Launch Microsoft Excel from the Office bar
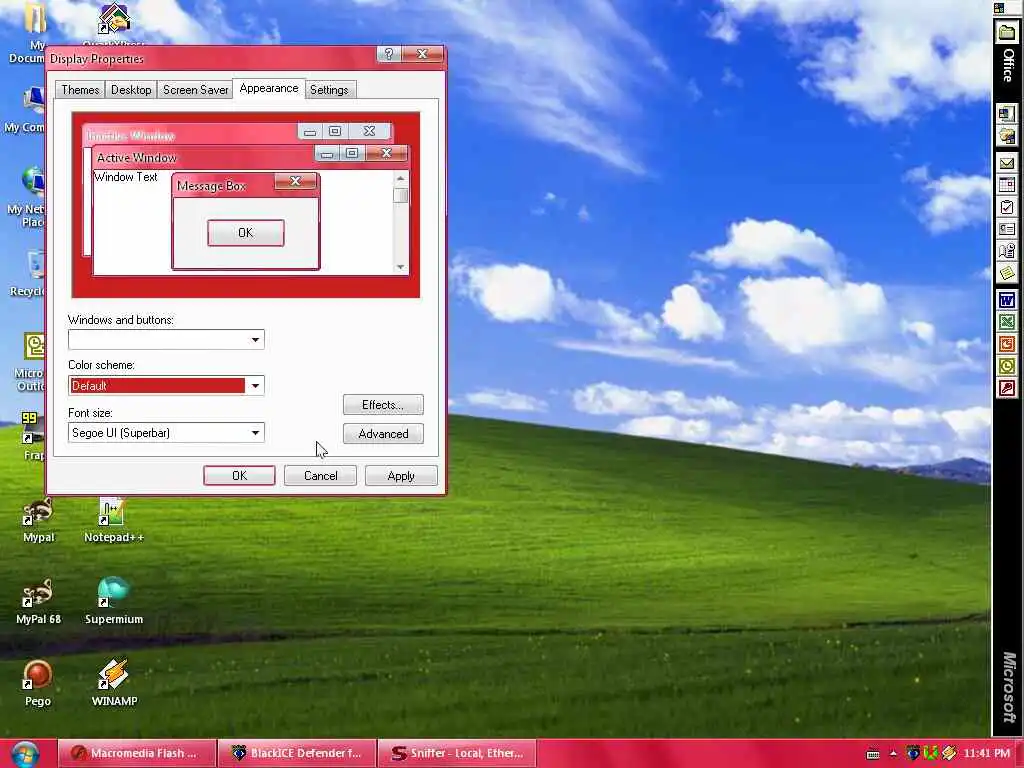Image resolution: width=1024 pixels, height=768 pixels. [1007, 323]
